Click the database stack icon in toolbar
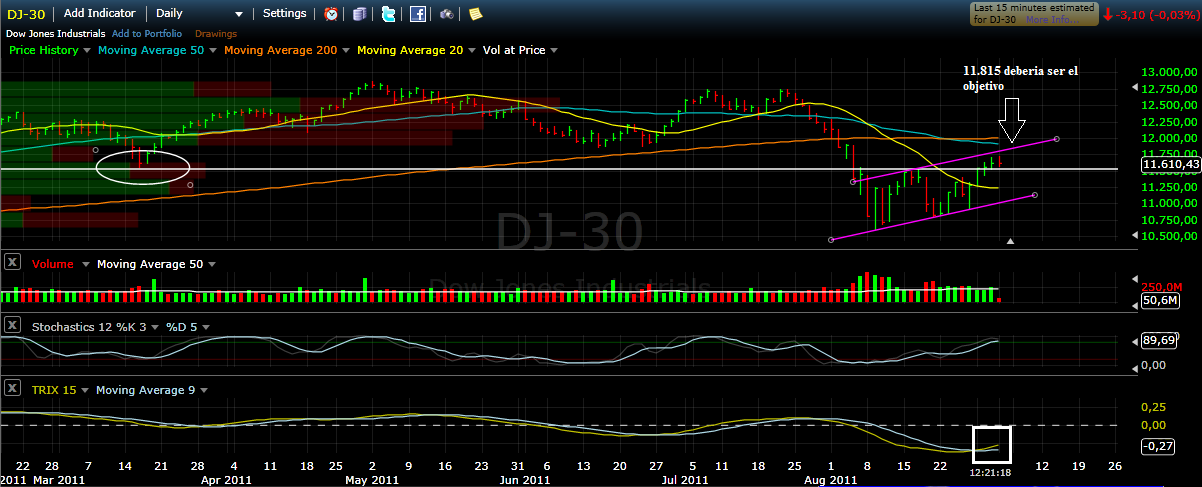The height and width of the screenshot is (487, 1202). point(360,14)
